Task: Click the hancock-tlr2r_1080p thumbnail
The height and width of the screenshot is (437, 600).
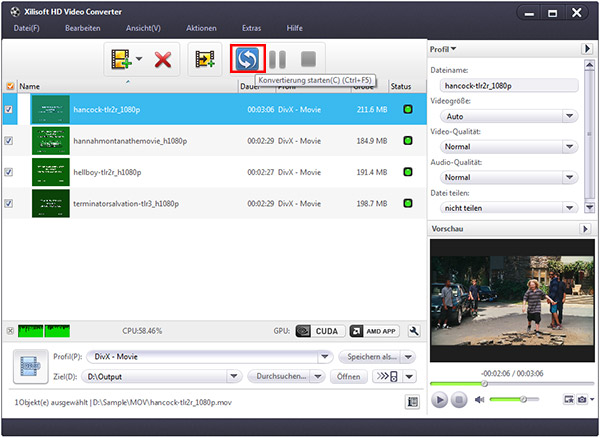Action: pos(51,109)
